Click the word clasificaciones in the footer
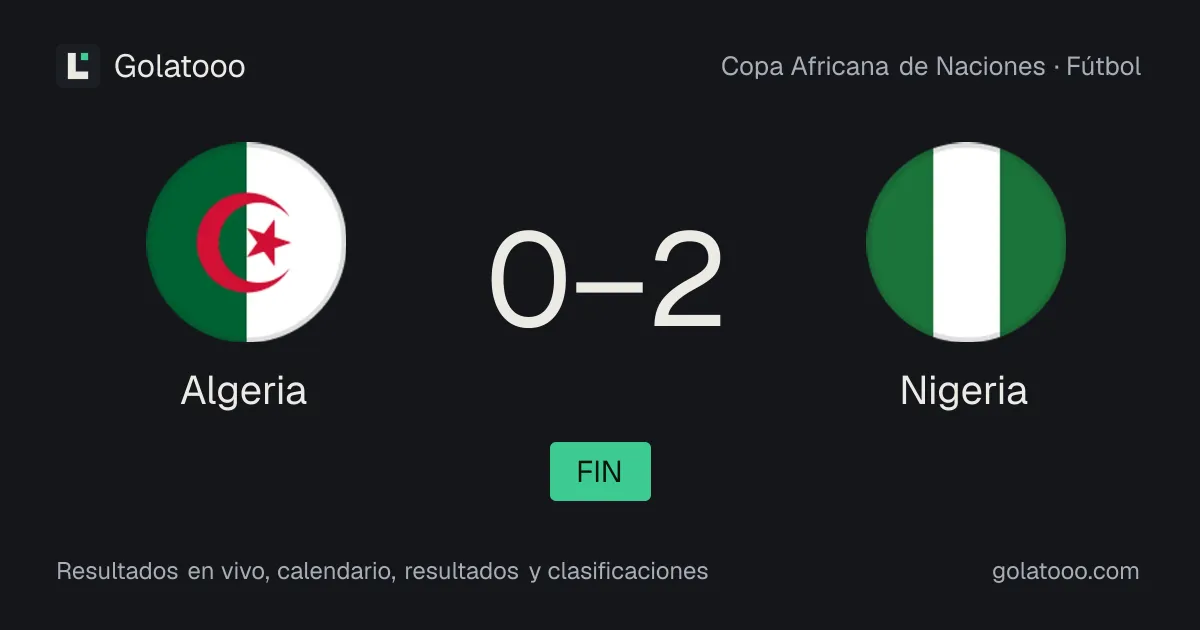 tap(628, 571)
